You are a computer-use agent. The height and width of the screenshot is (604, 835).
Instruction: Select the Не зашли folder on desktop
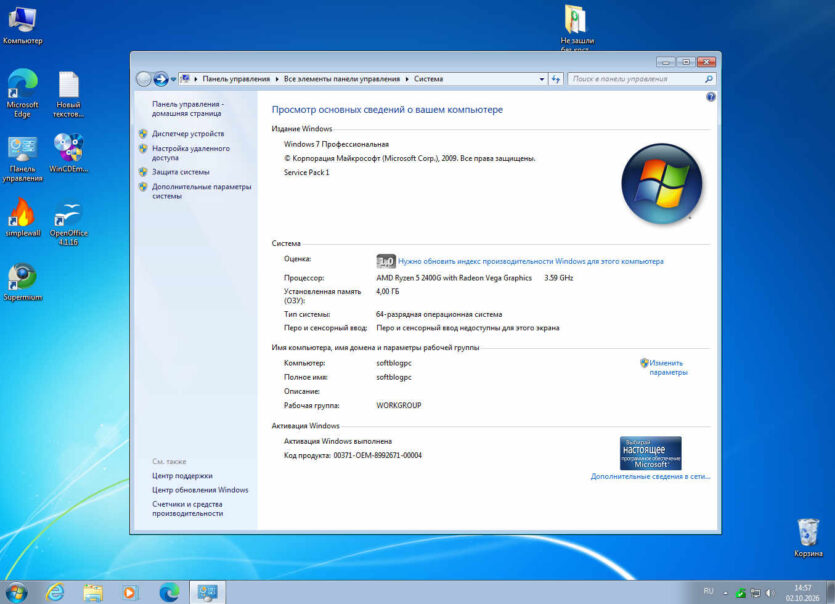coord(576,28)
